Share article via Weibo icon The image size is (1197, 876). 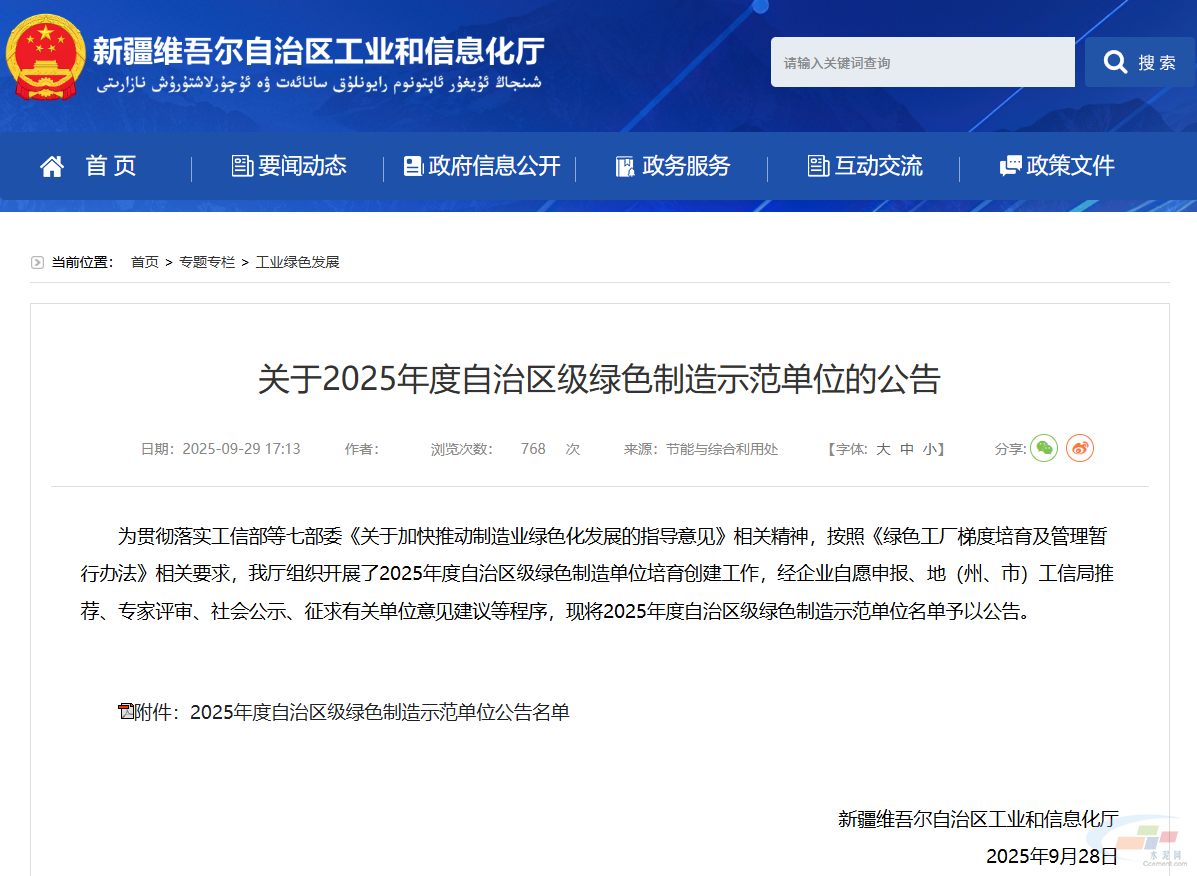(1079, 448)
